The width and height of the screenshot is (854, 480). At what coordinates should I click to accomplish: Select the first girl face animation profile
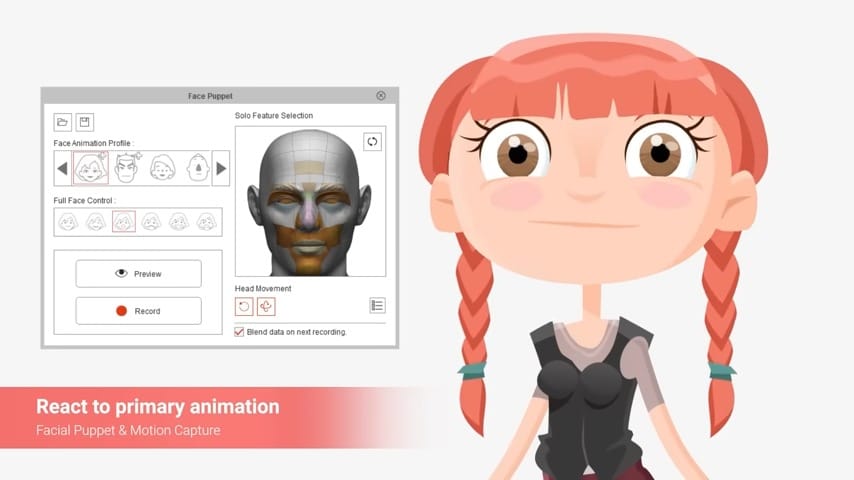(91, 168)
